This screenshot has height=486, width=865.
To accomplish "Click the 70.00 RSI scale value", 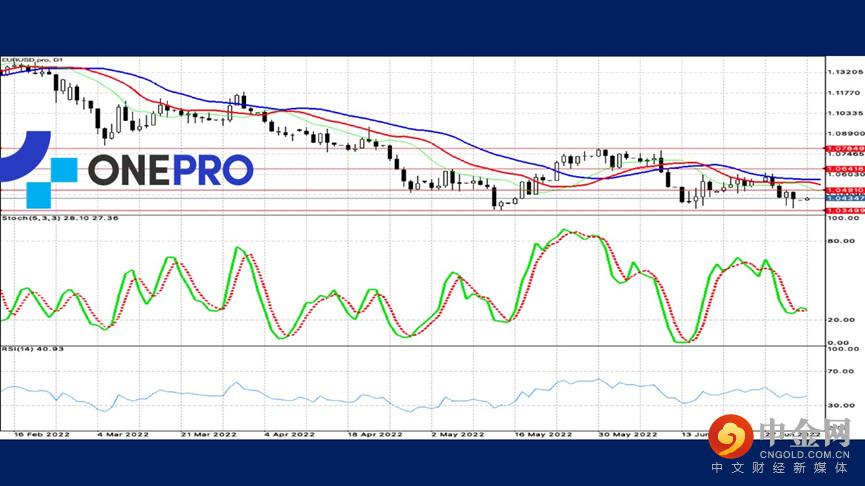I will [836, 371].
